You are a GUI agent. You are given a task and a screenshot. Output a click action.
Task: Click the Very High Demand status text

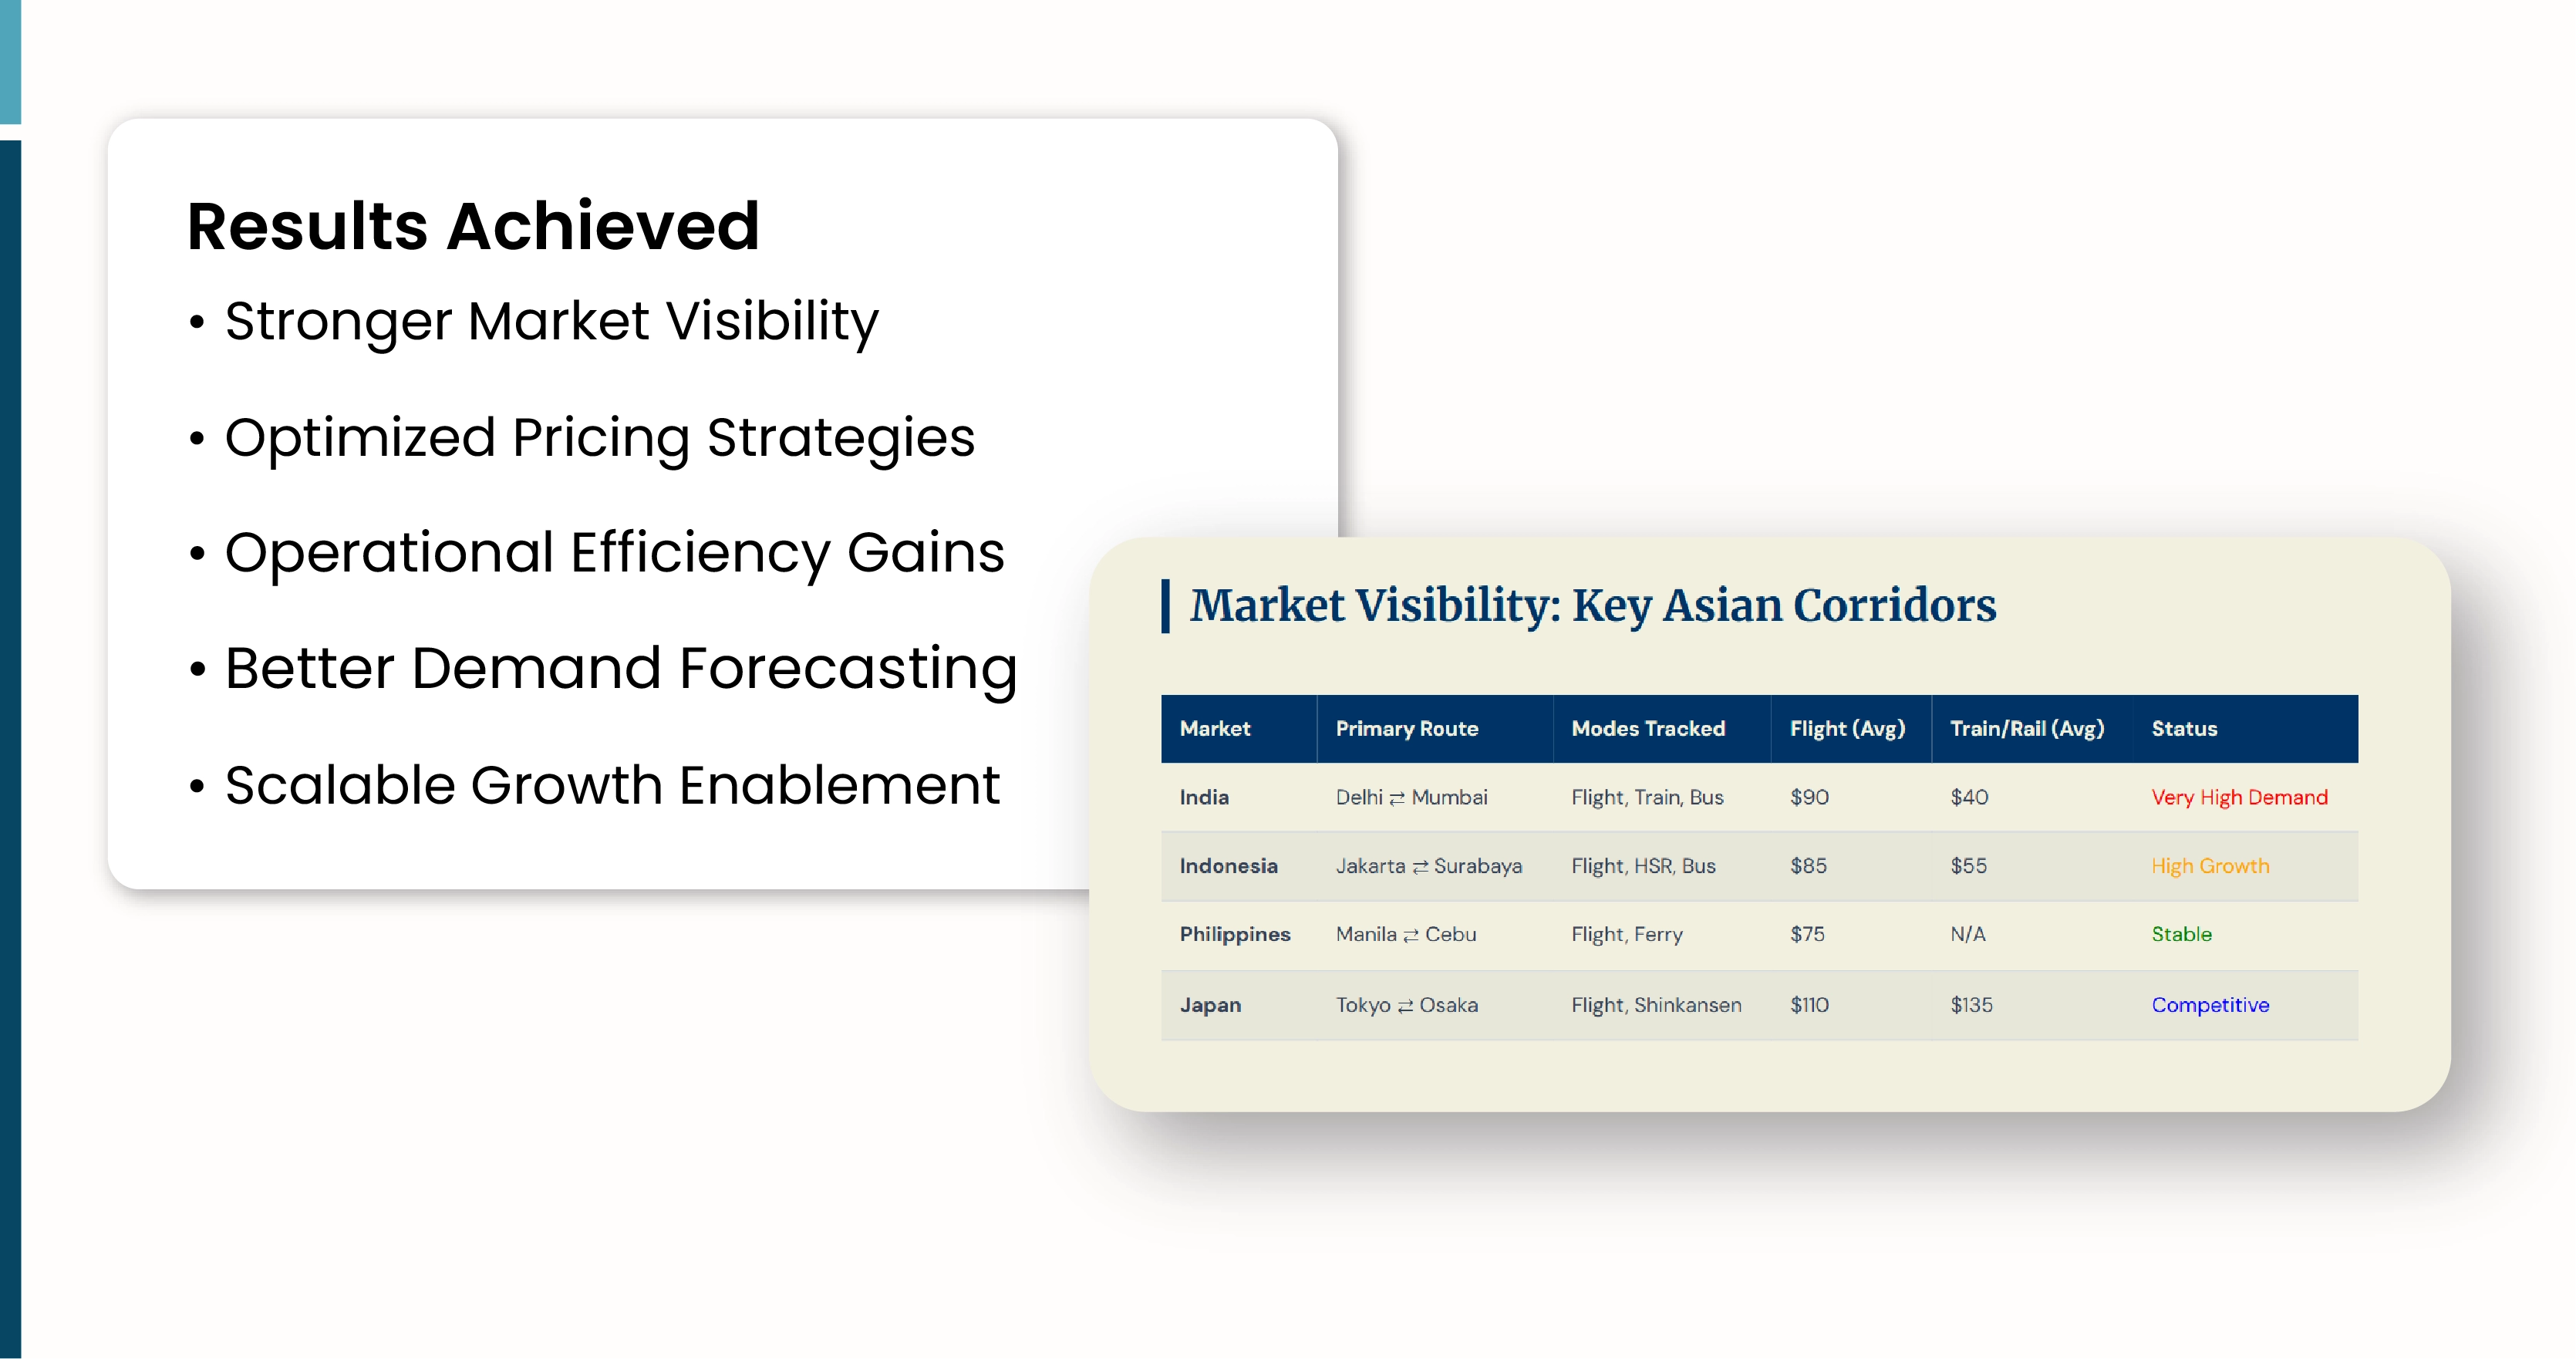point(2239,797)
